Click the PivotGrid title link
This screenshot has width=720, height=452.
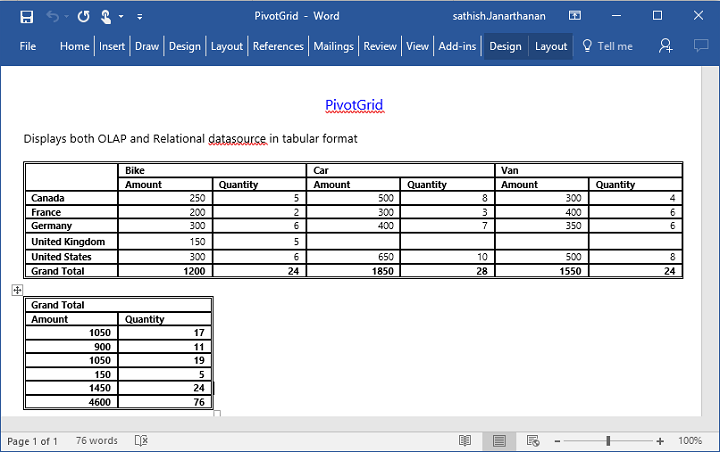[x=354, y=105]
